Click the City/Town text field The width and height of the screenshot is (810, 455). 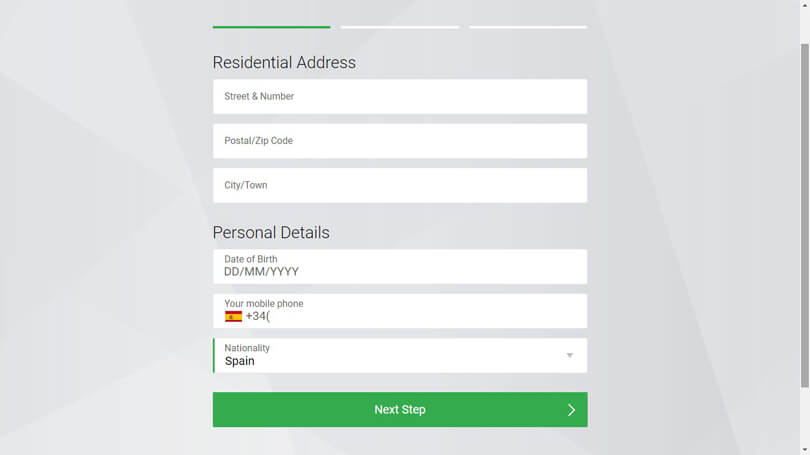click(x=400, y=185)
